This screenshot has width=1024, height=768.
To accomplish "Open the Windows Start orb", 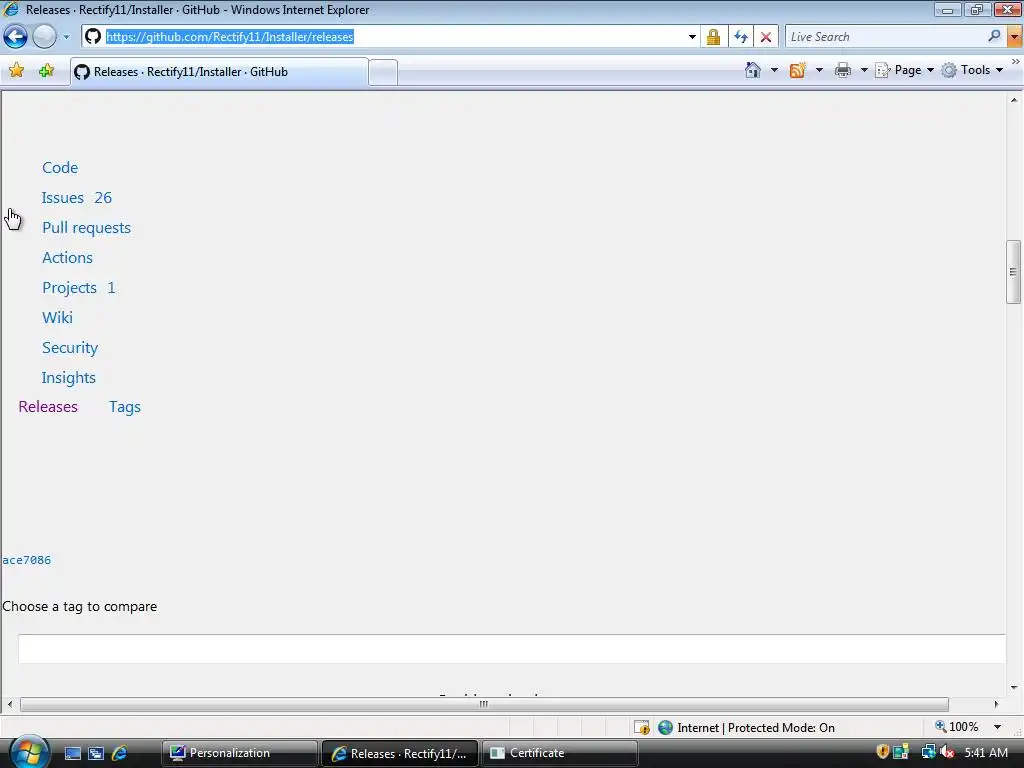I will pyautogui.click(x=28, y=753).
